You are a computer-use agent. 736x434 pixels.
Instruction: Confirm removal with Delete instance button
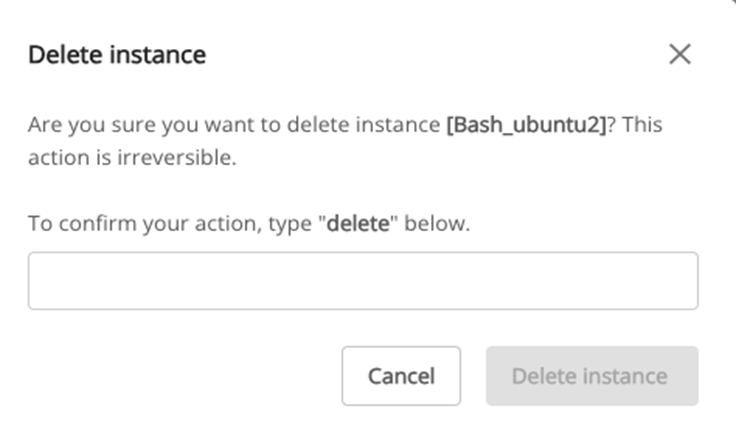click(x=592, y=376)
